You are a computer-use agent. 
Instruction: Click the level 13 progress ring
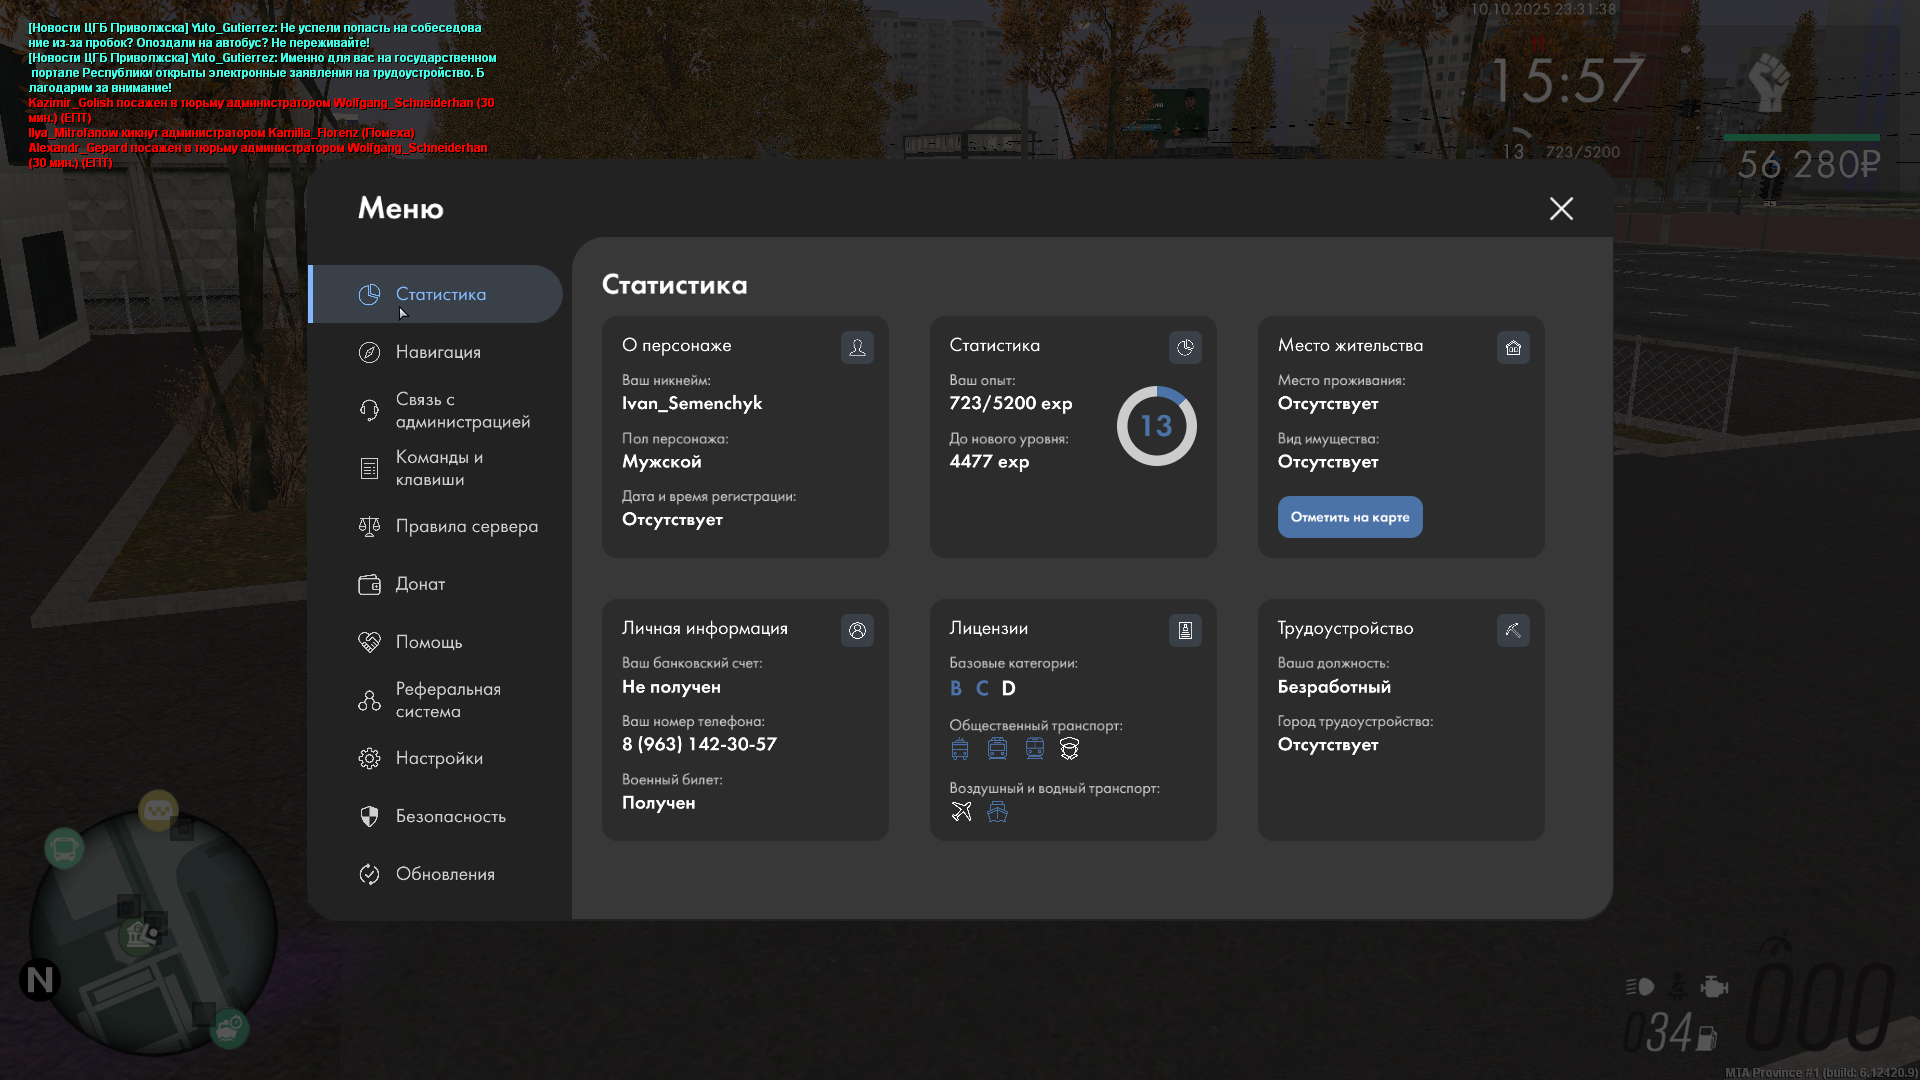tap(1156, 426)
